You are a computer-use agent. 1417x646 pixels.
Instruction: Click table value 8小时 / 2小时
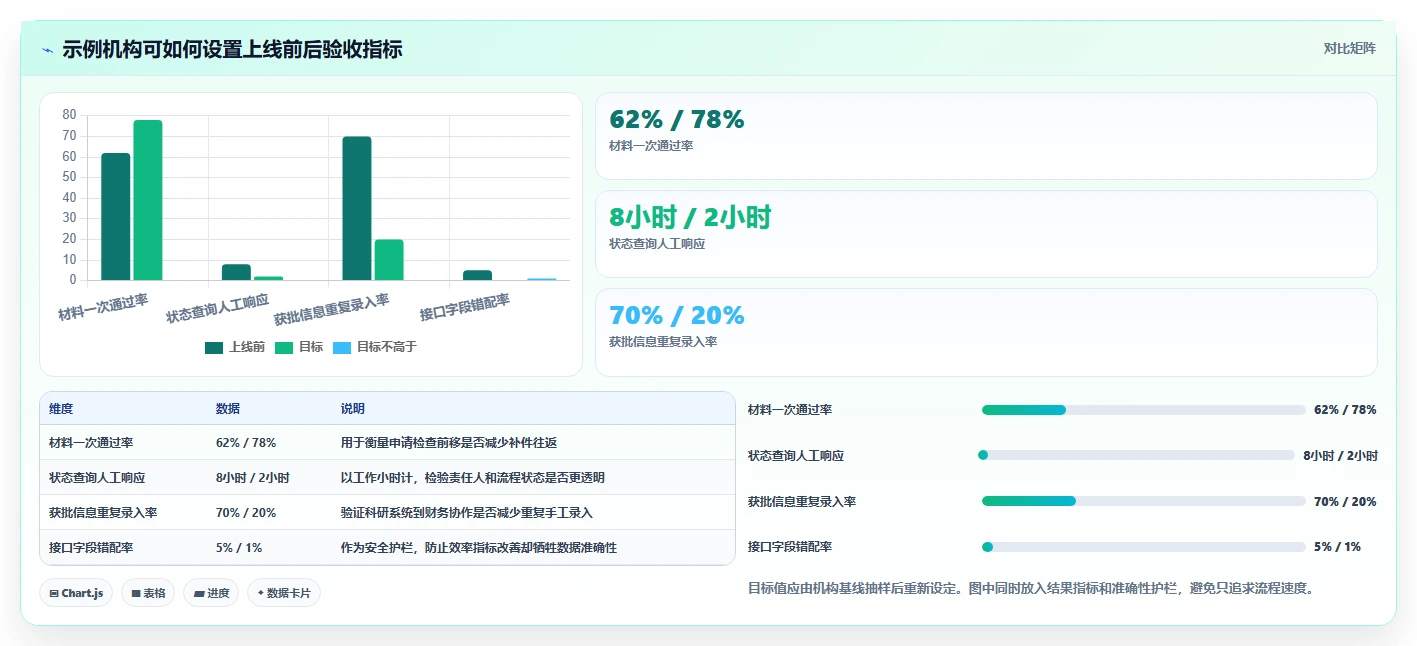pyautogui.click(x=253, y=478)
